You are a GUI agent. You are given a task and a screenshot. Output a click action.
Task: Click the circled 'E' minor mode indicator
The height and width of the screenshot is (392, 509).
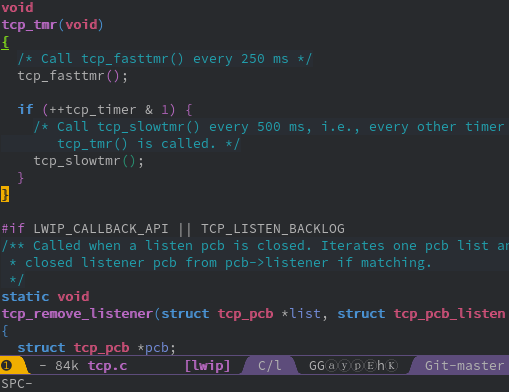click(x=370, y=366)
